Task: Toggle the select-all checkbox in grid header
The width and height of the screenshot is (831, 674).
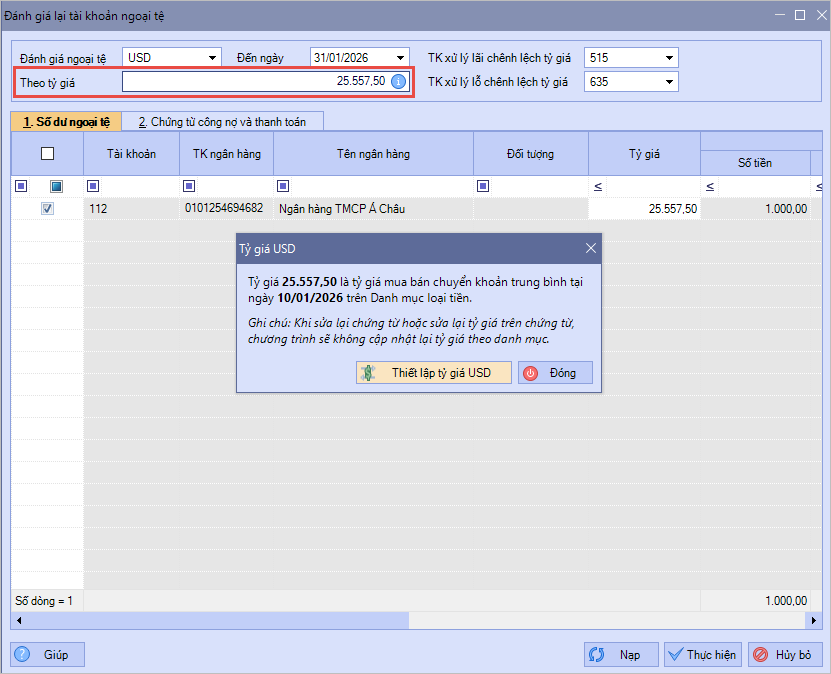Action: tap(47, 154)
